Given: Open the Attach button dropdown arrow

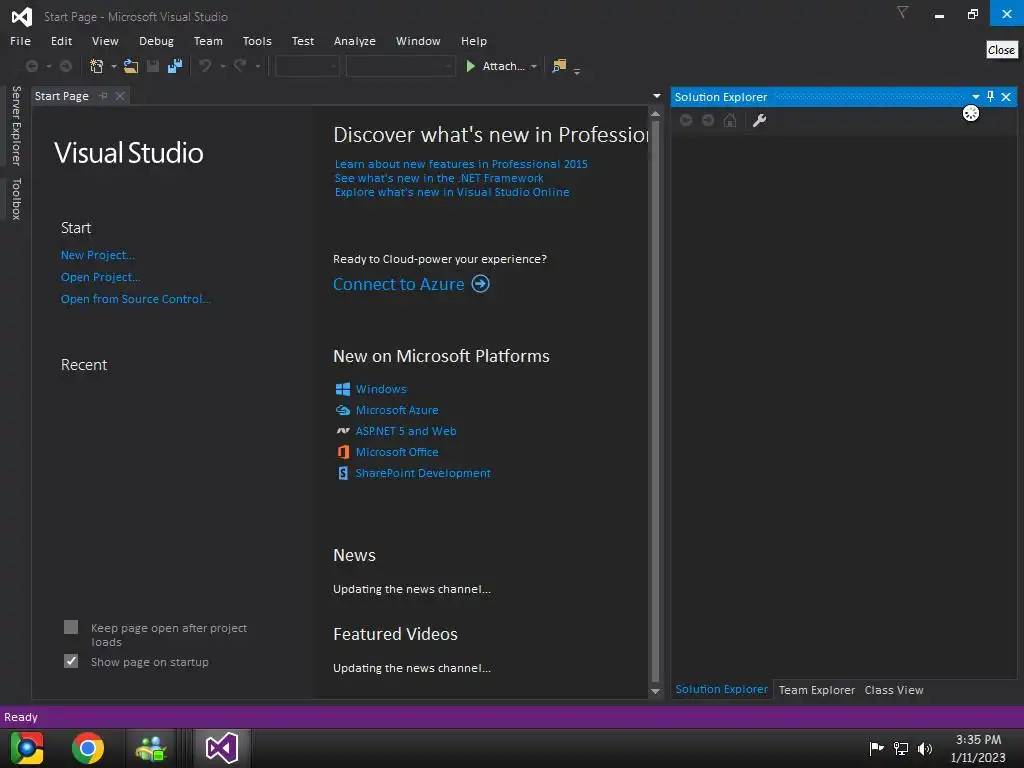Looking at the screenshot, I should point(534,67).
